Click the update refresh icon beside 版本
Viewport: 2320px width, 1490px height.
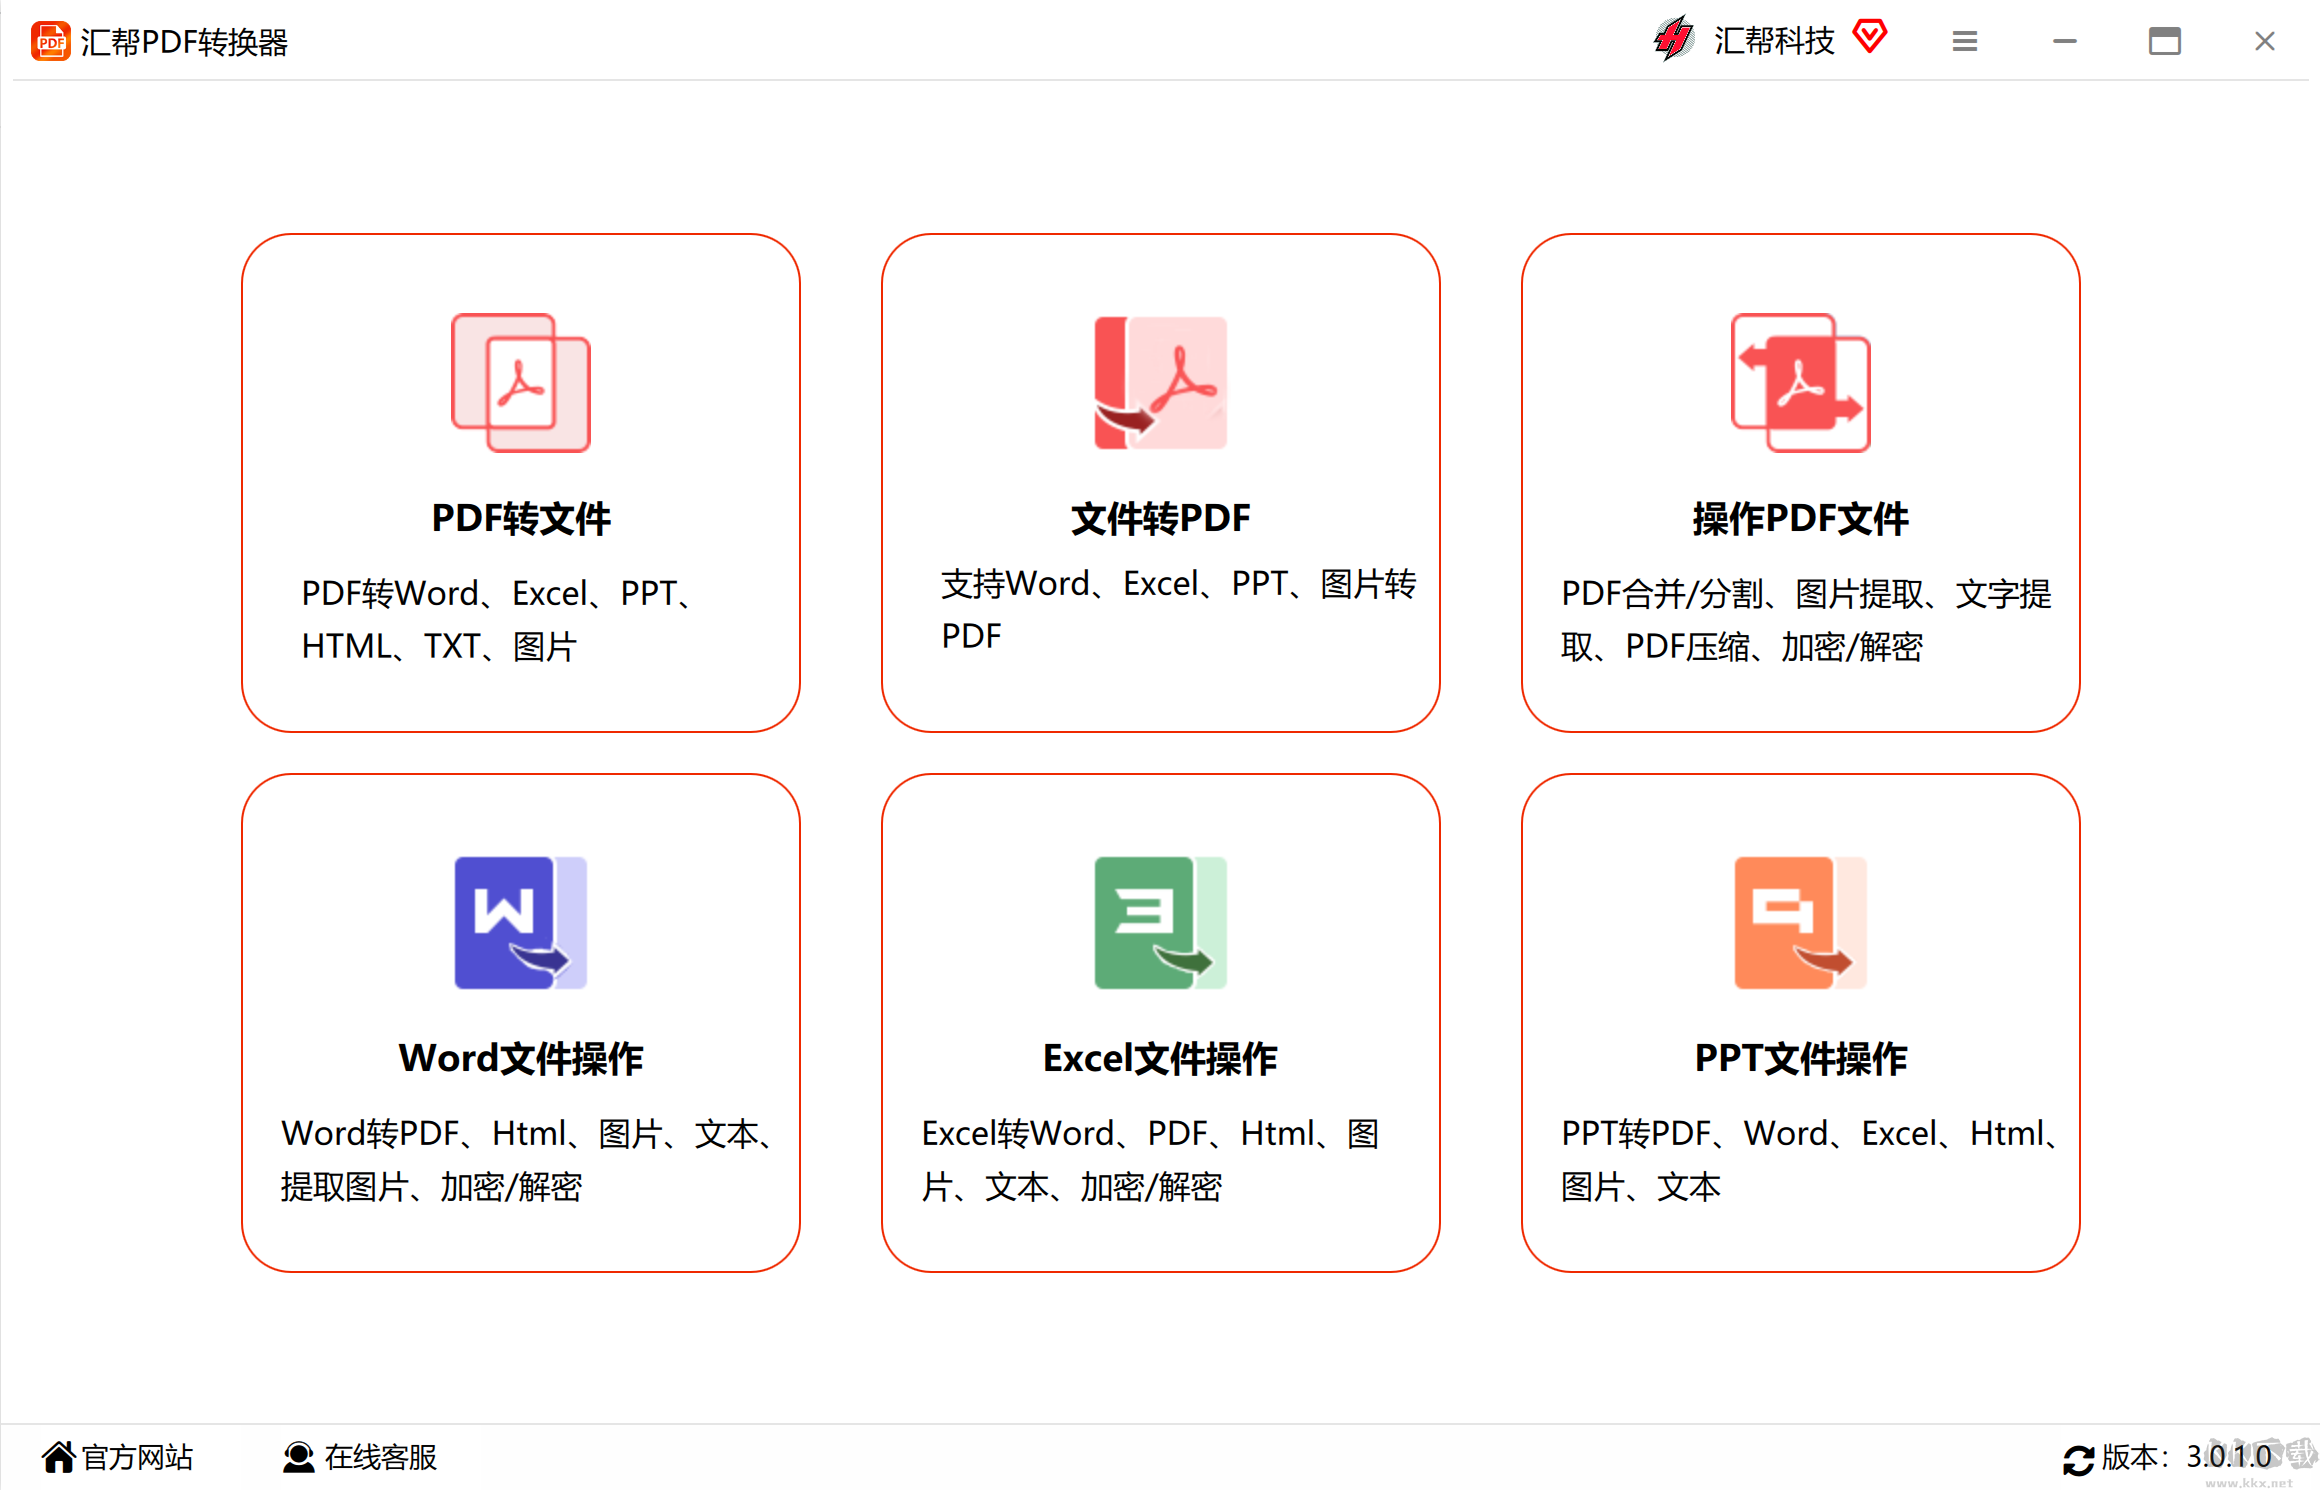tap(2078, 1459)
